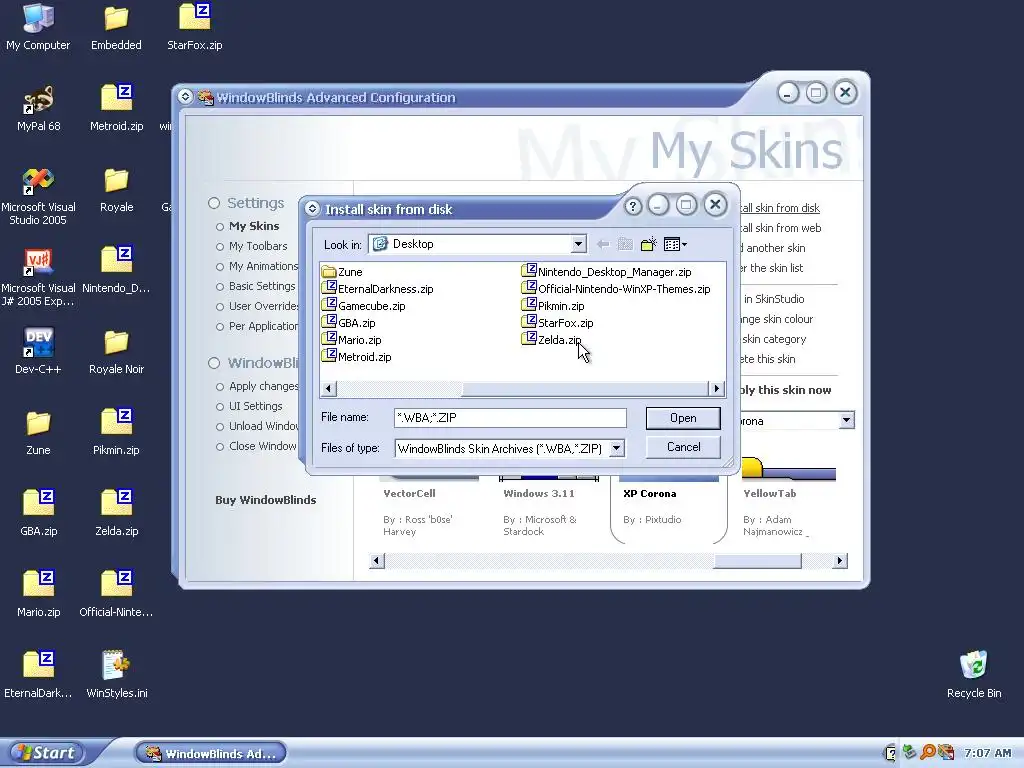Click the Start button
Screen dimensions: 1024x768
(x=44, y=753)
